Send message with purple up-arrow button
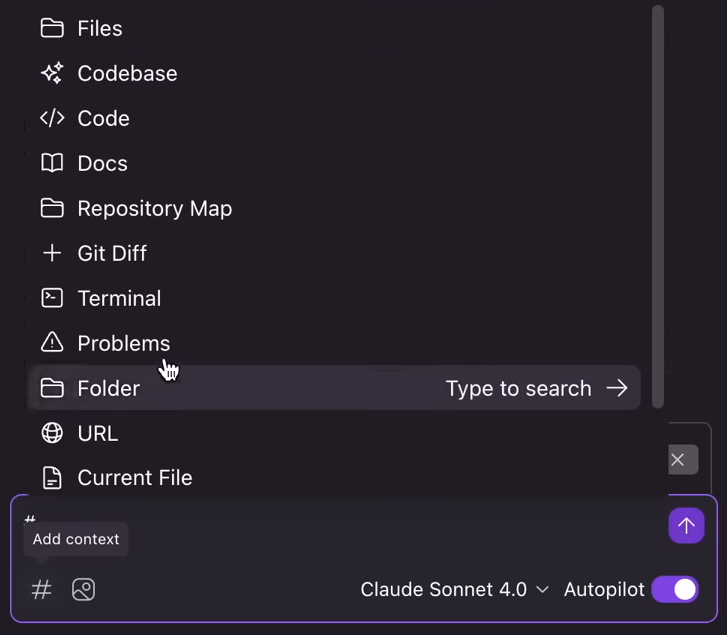The image size is (727, 635). point(686,525)
